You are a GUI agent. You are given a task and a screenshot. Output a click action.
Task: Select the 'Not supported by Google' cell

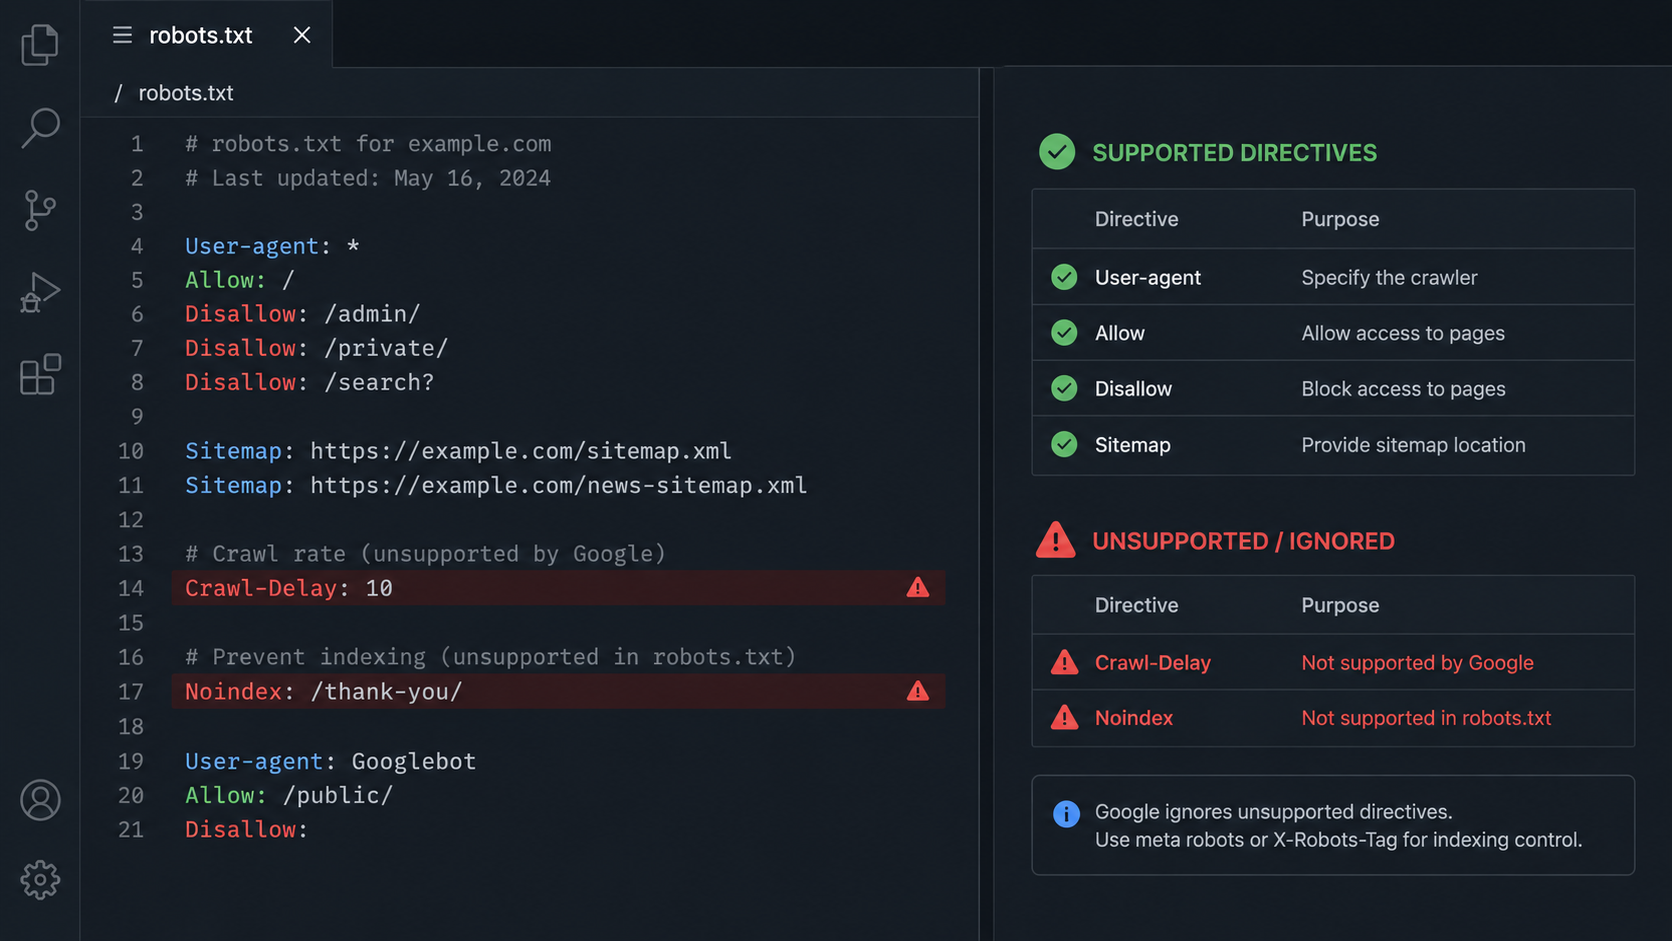[x=1417, y=663]
